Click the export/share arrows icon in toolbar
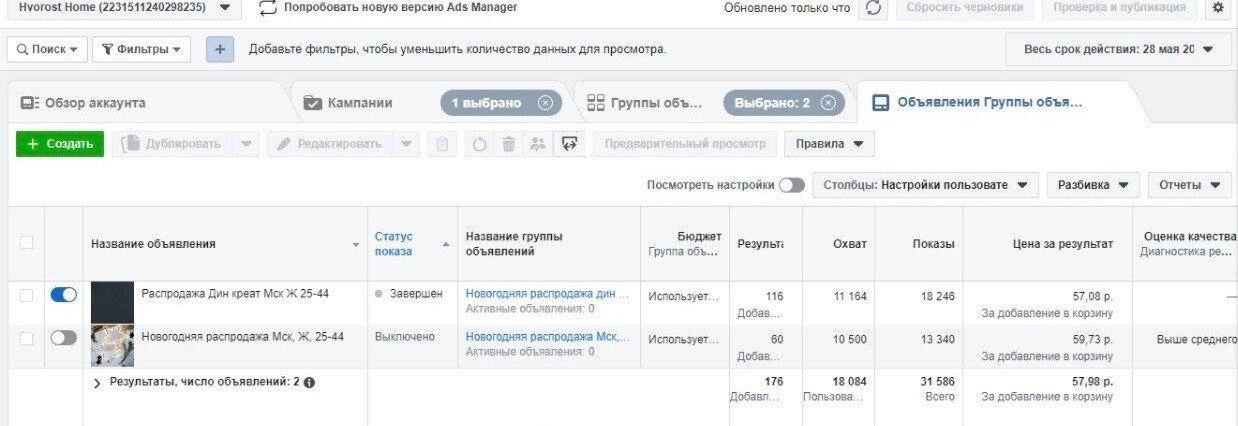Viewport: 1238px width, 426px height. [570, 144]
